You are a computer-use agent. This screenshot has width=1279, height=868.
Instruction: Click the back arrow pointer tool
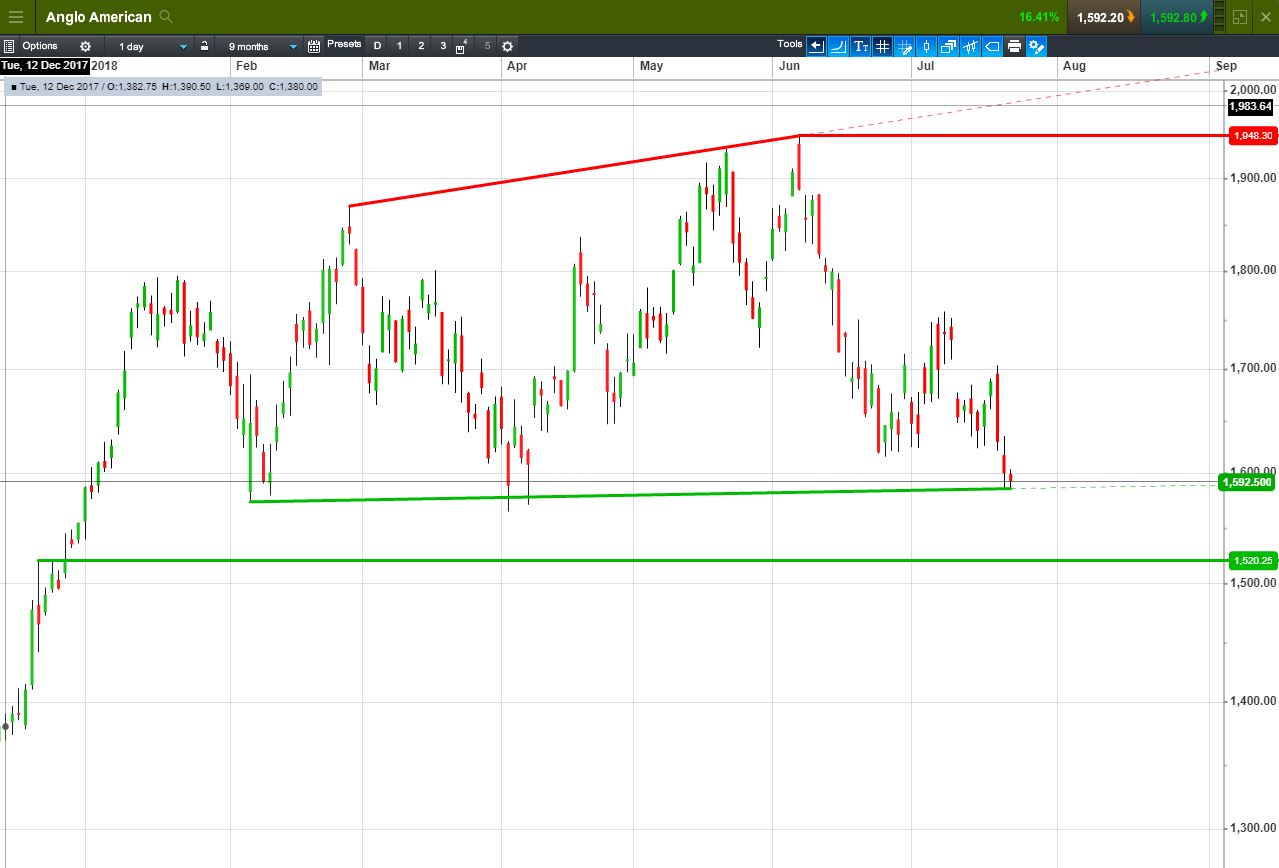point(817,46)
